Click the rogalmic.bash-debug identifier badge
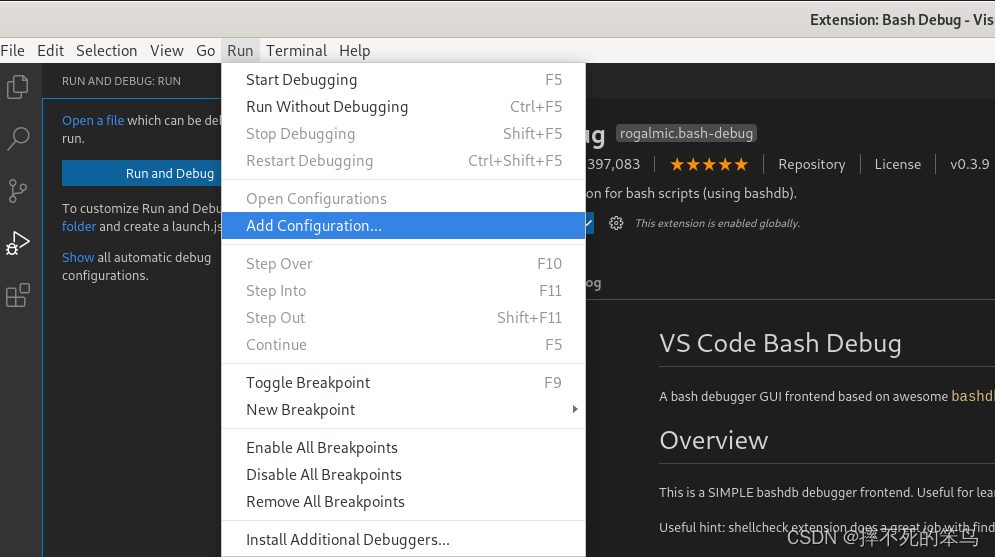995x557 pixels. 687,133
